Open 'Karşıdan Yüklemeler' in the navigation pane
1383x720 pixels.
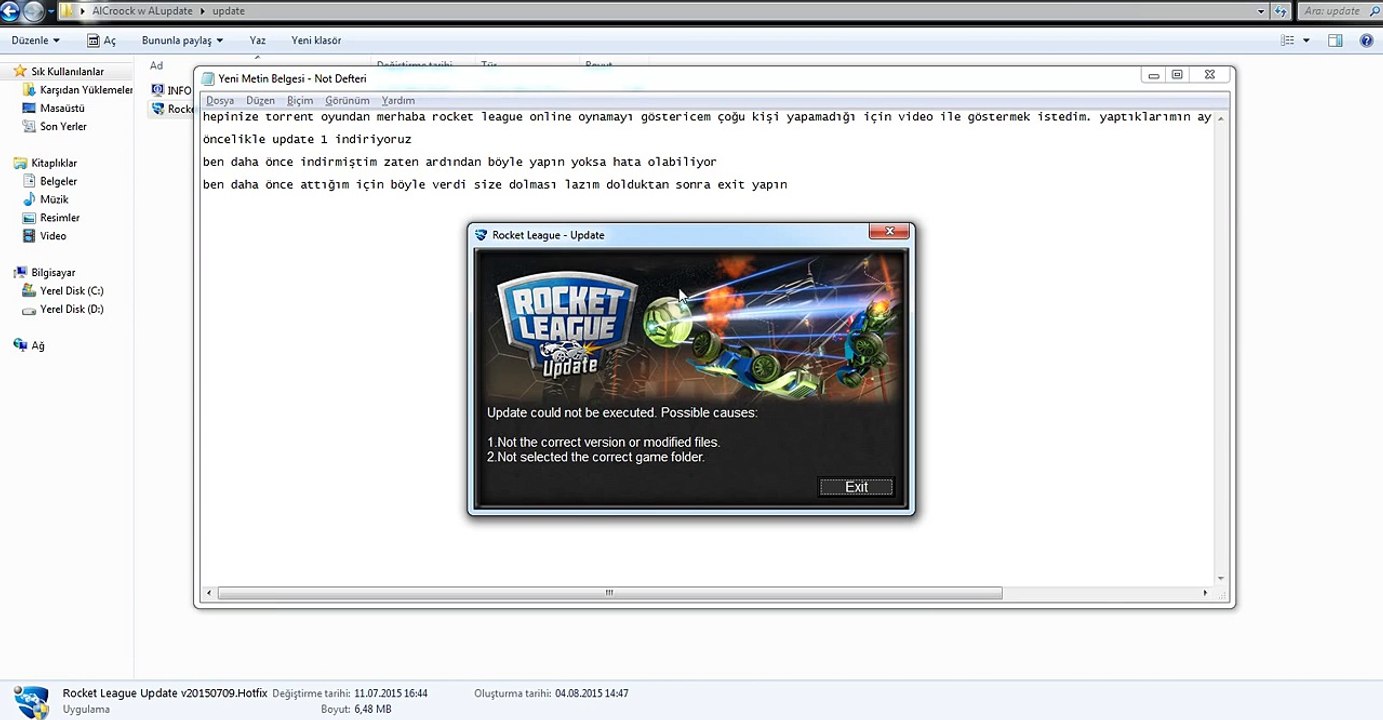(86, 90)
